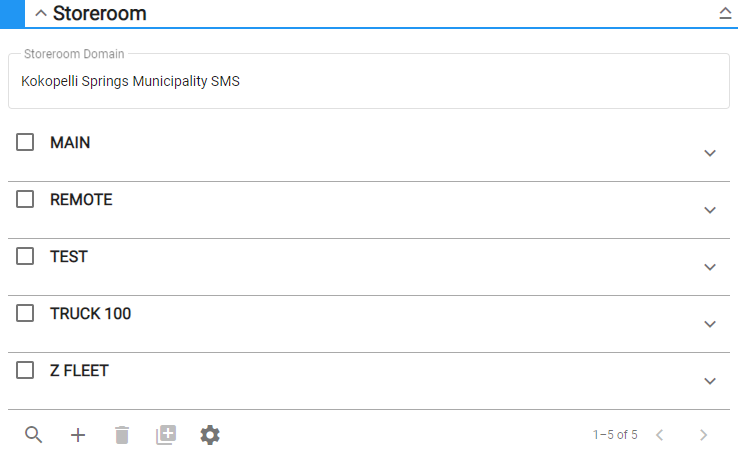Click the duplicate record icon

(x=166, y=435)
